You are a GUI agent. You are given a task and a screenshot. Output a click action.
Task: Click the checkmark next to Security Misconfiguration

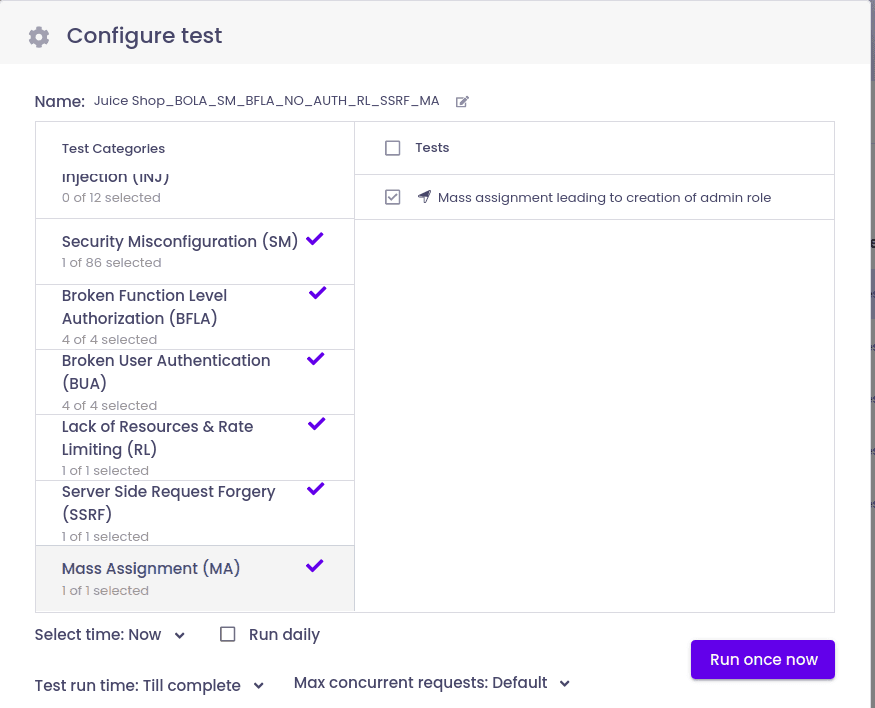(315, 239)
